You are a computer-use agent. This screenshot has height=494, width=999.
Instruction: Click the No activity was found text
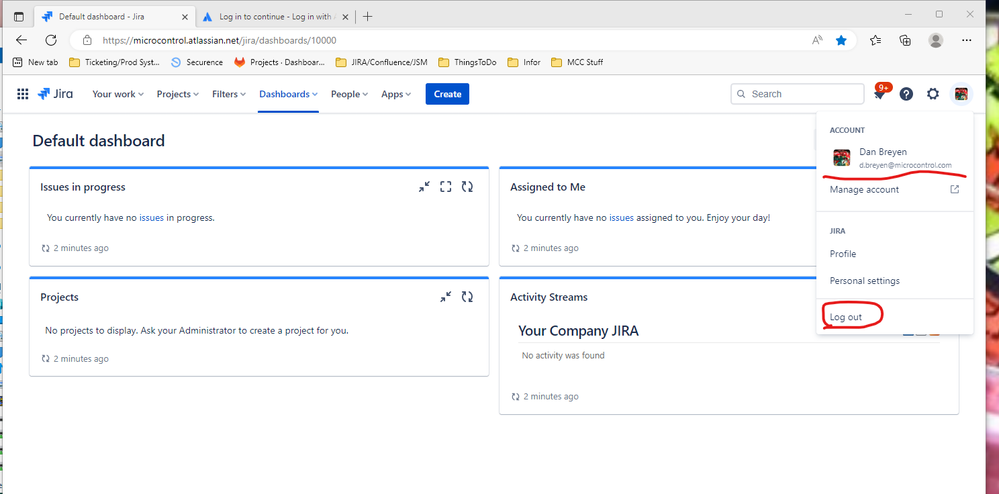[563, 355]
